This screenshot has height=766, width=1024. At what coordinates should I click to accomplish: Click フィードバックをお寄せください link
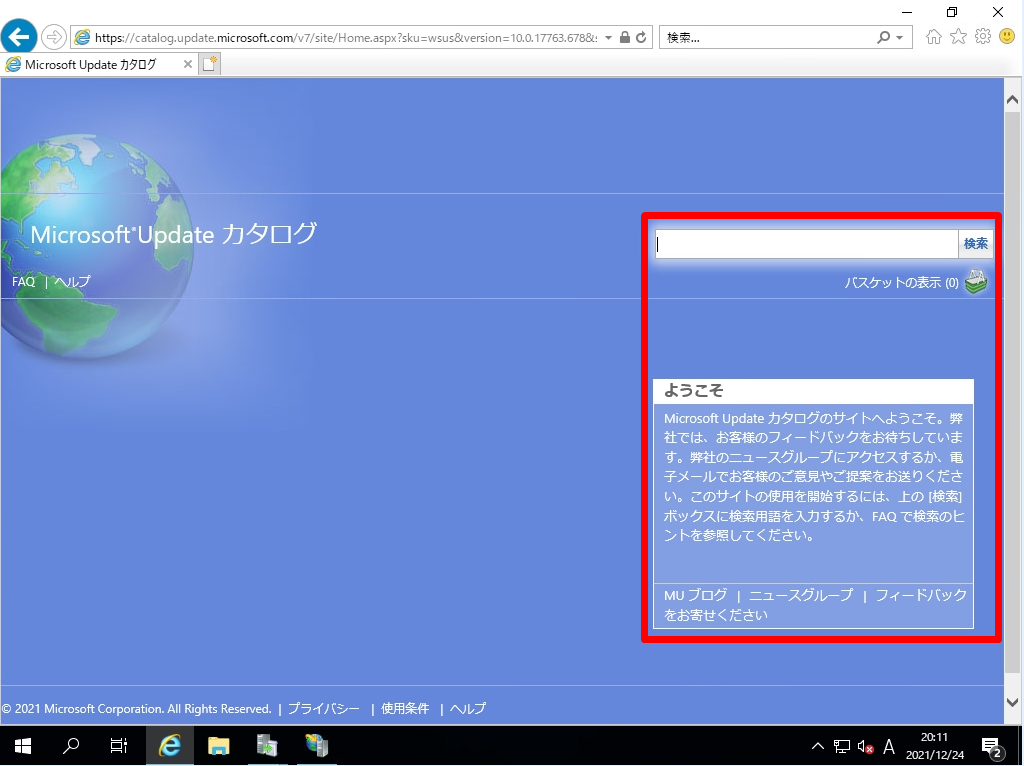click(x=815, y=605)
